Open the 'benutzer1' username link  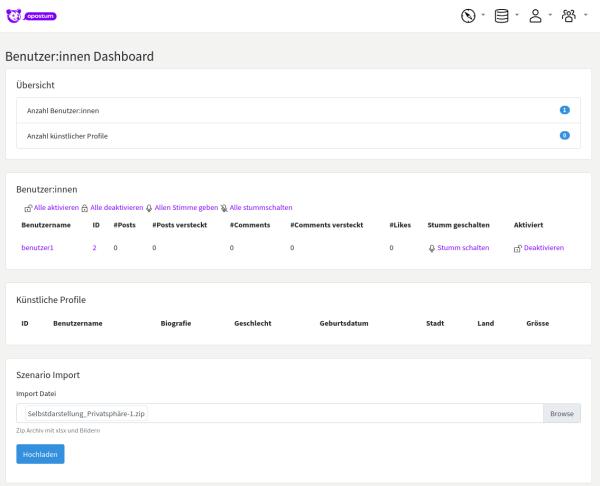tap(37, 248)
